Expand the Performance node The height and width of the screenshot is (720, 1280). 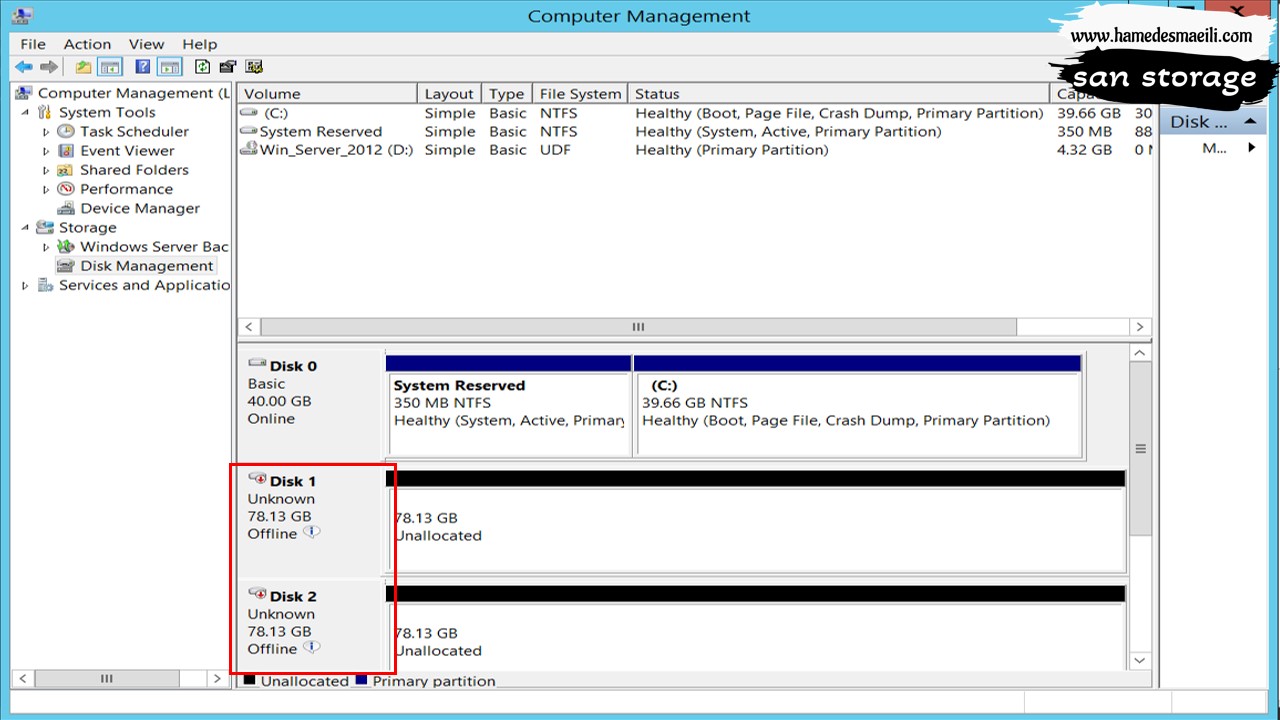[x=46, y=189]
